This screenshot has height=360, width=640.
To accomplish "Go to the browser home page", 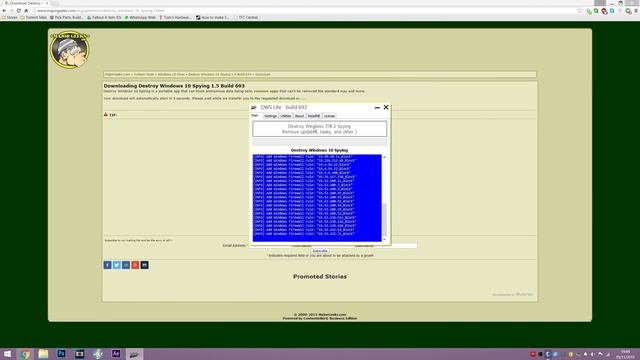I will (26, 11).
